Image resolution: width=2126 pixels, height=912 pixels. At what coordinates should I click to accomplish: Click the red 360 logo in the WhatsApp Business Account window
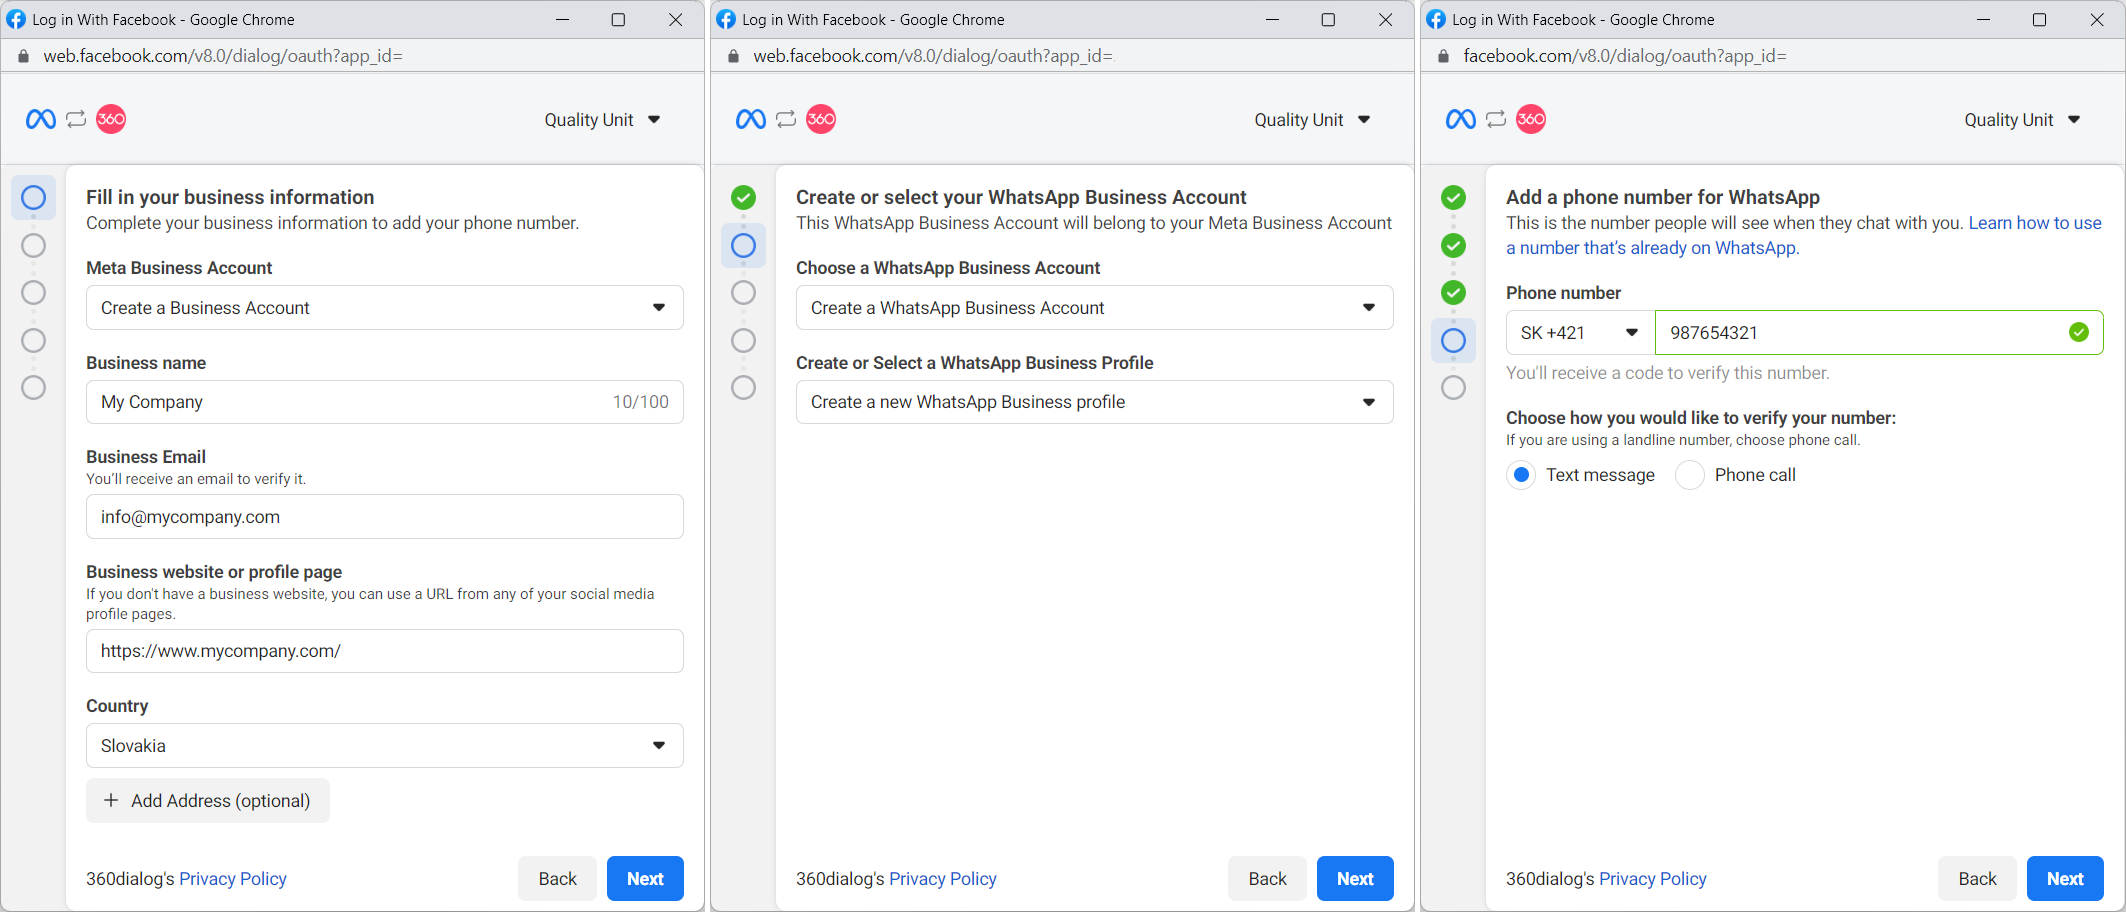pyautogui.click(x=821, y=120)
